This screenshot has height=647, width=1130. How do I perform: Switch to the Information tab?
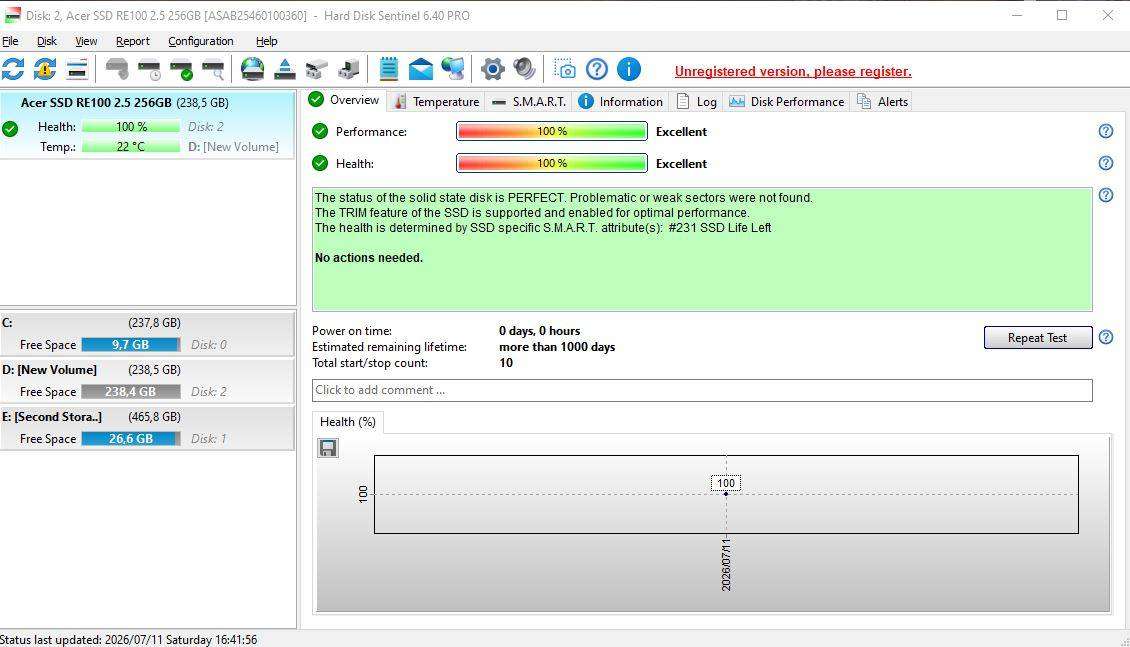click(620, 102)
